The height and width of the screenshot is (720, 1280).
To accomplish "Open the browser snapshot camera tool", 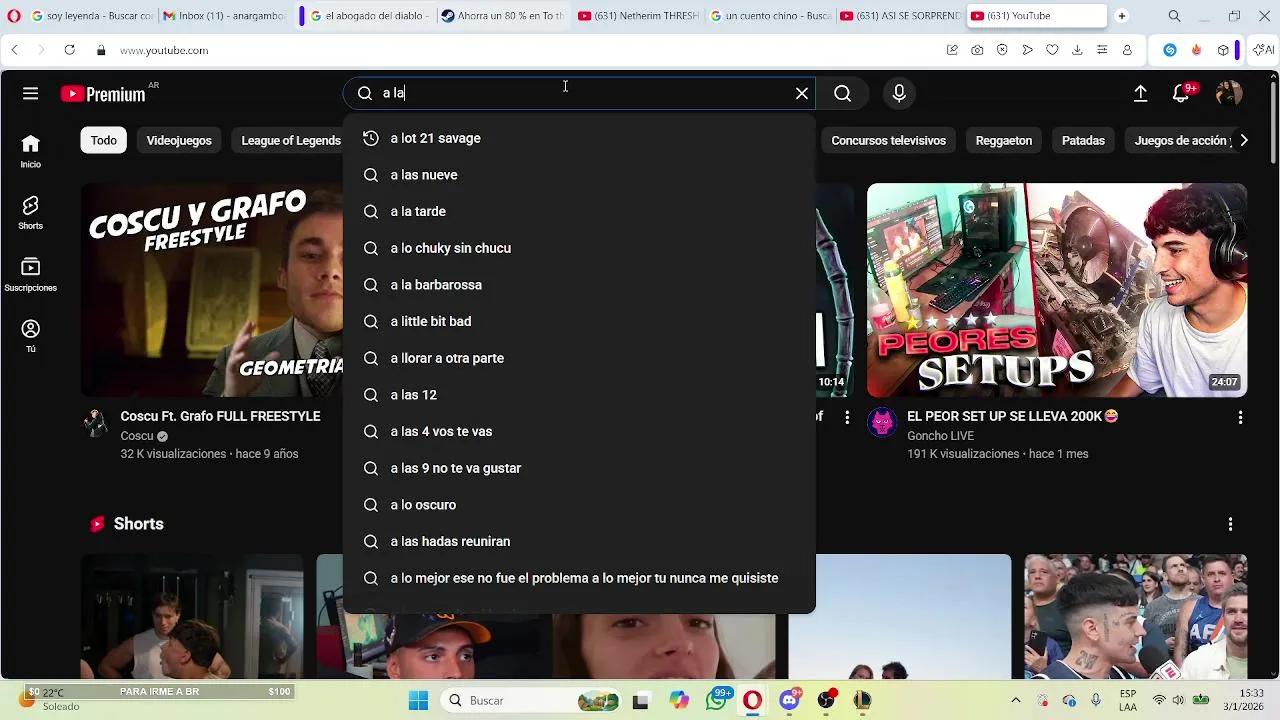I will pos(977,50).
